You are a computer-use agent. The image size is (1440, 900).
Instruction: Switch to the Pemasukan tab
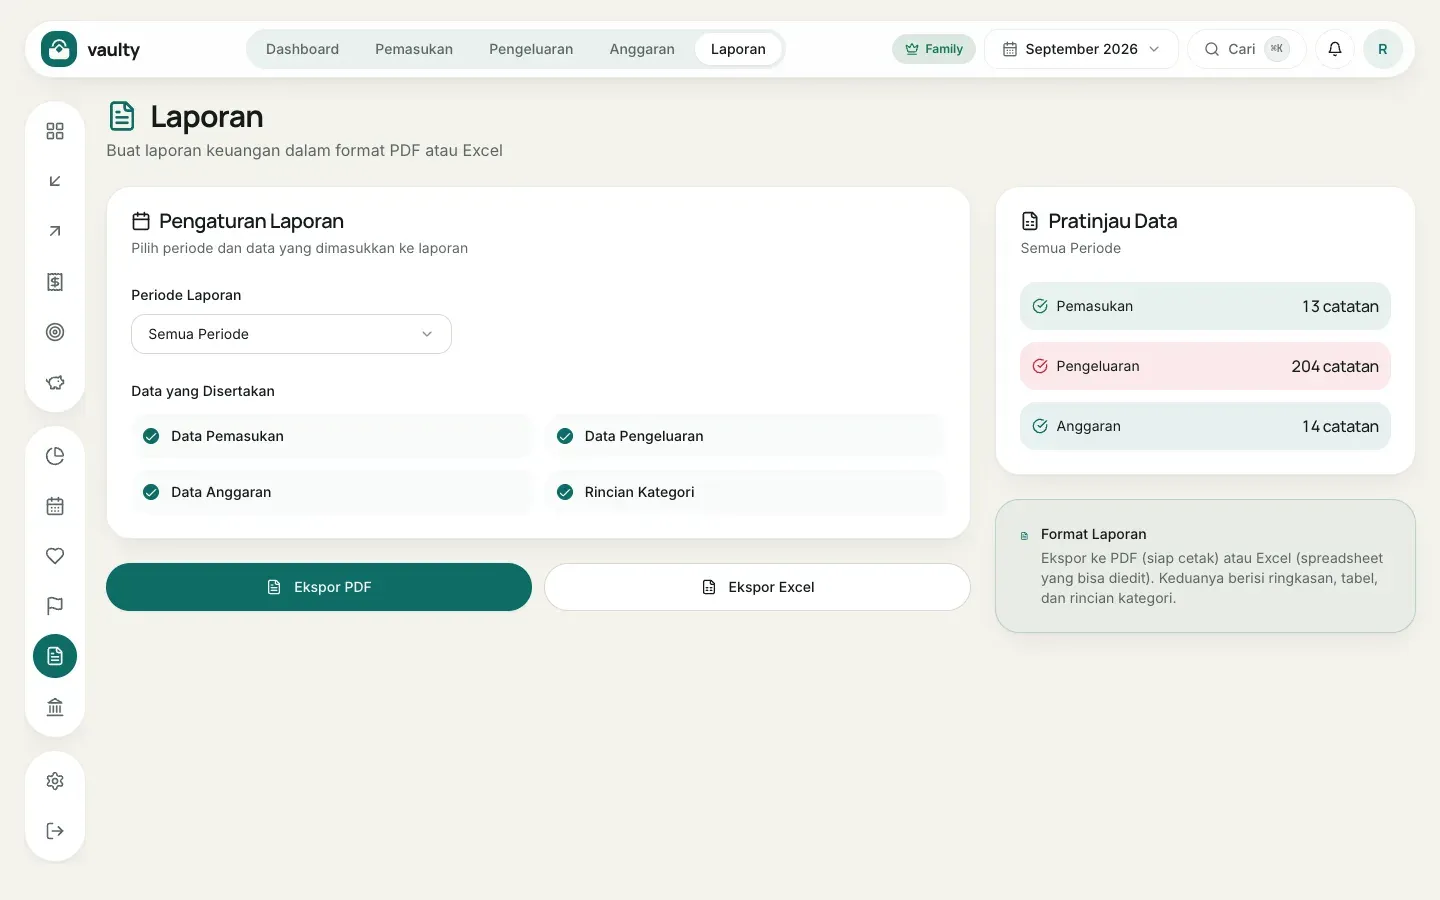coord(414,49)
